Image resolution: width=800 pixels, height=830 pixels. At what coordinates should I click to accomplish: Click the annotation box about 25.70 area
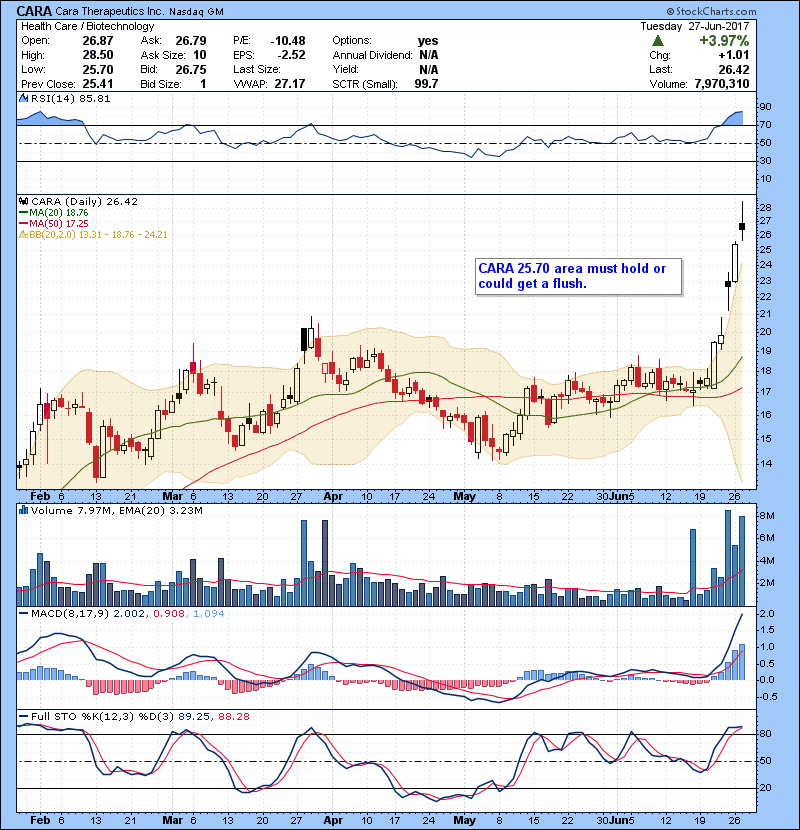[x=578, y=276]
